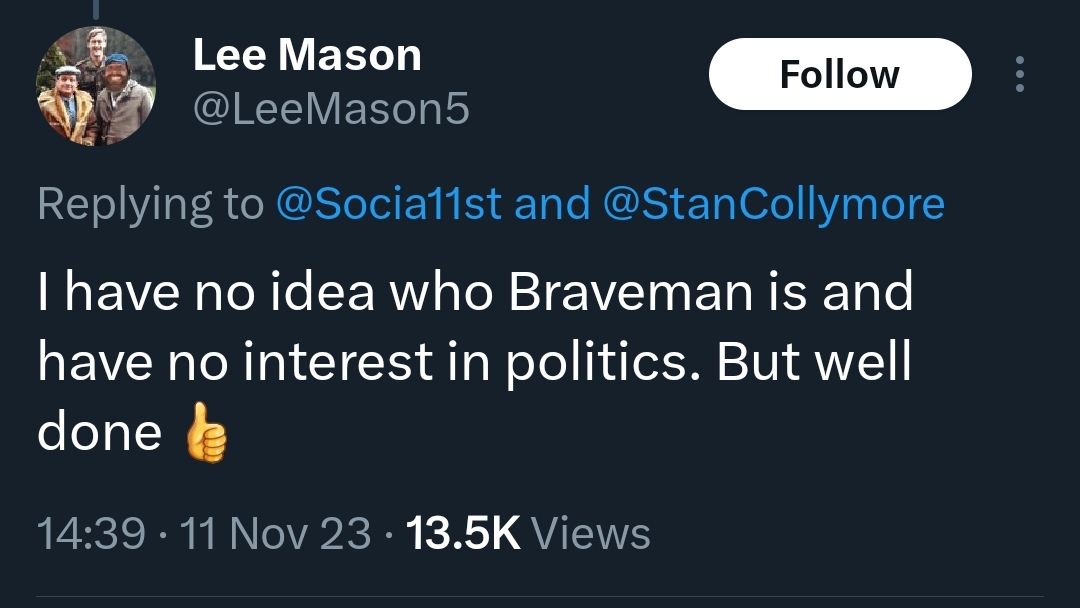Click the "Replying to" text
The height and width of the screenshot is (608, 1080).
click(x=151, y=203)
